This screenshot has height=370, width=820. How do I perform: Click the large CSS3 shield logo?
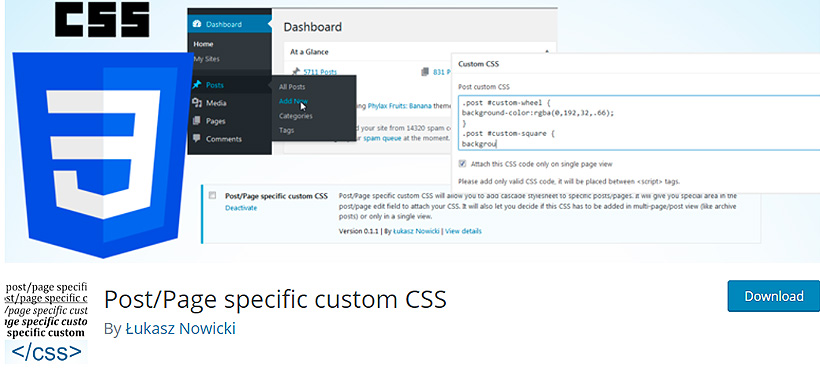point(102,154)
